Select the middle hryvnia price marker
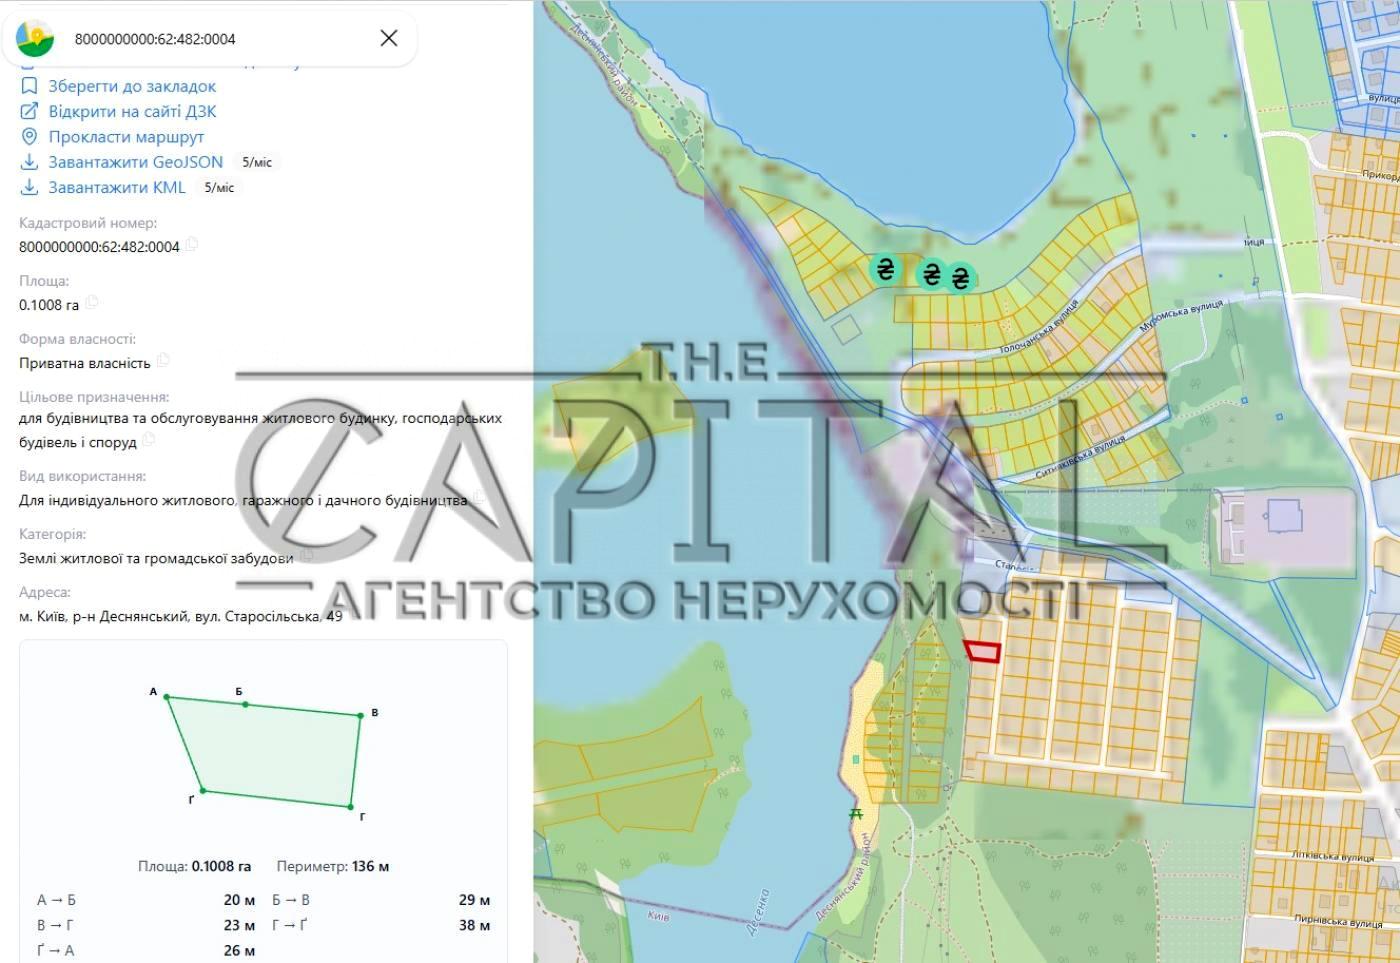This screenshot has height=963, width=1400. (932, 273)
